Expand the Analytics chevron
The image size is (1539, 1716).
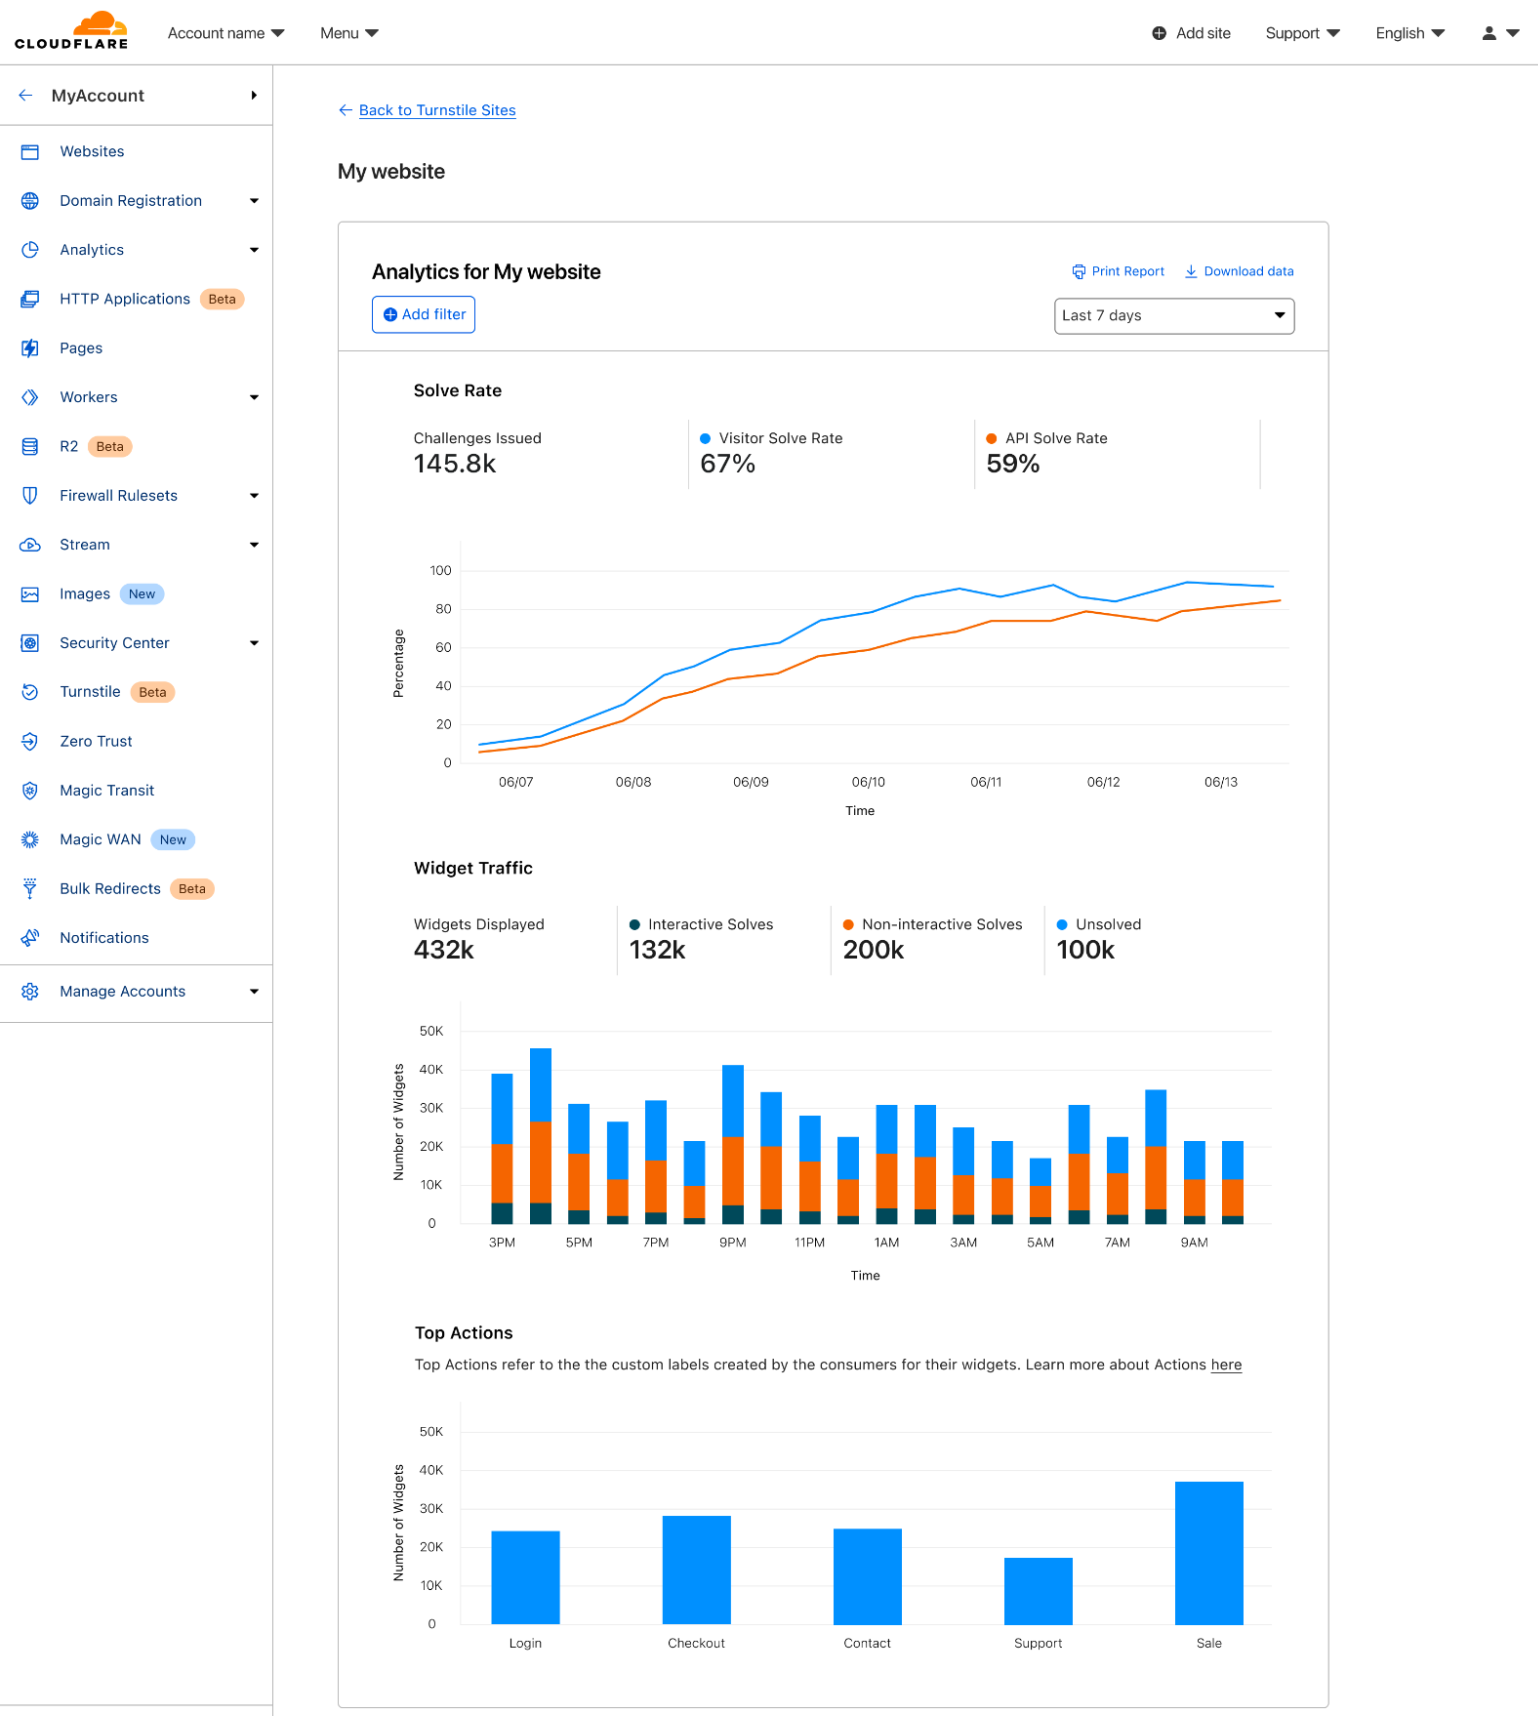(x=254, y=250)
